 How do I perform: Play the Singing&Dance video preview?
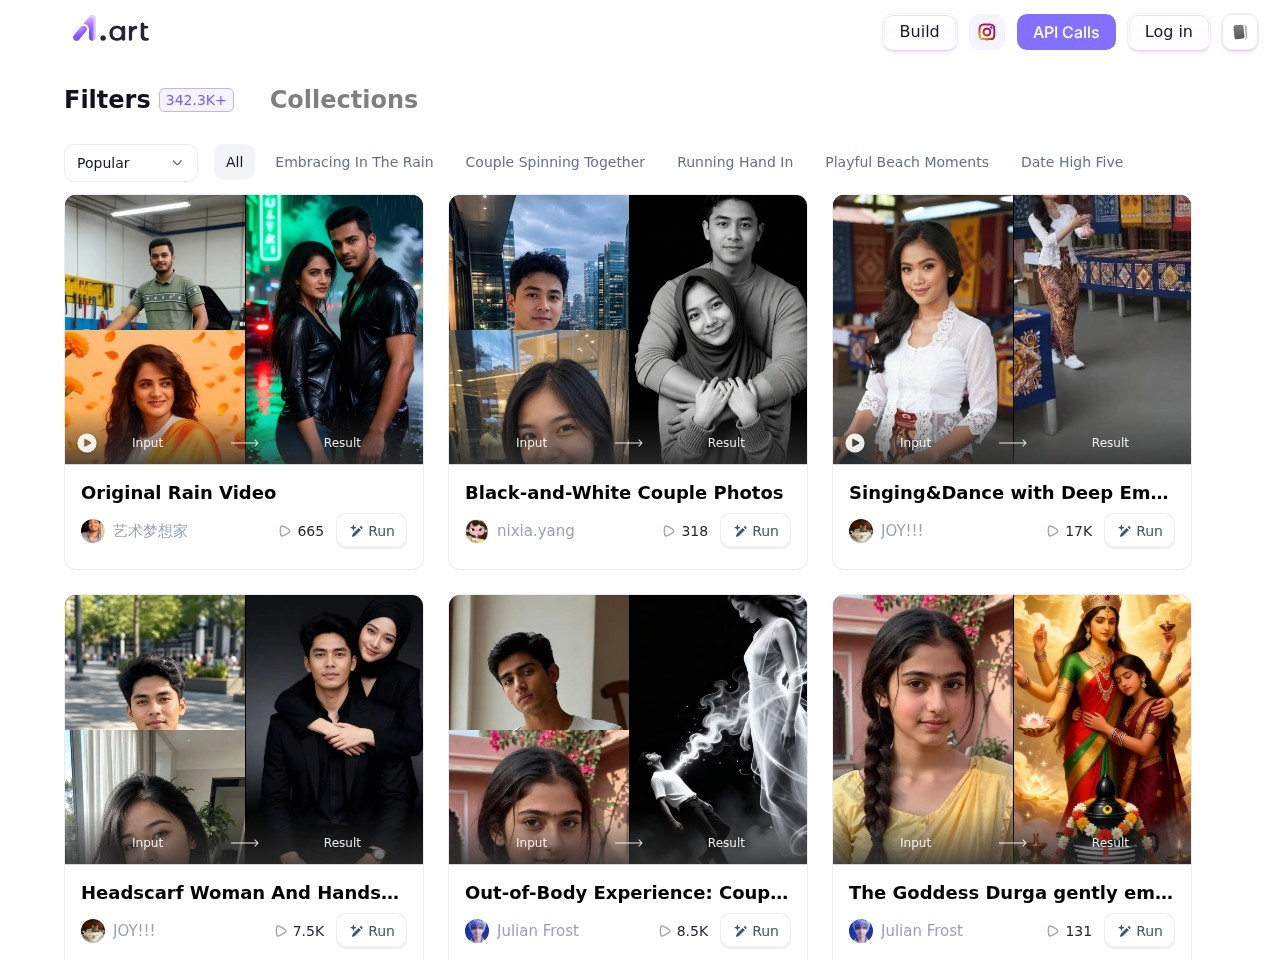pyautogui.click(x=855, y=442)
